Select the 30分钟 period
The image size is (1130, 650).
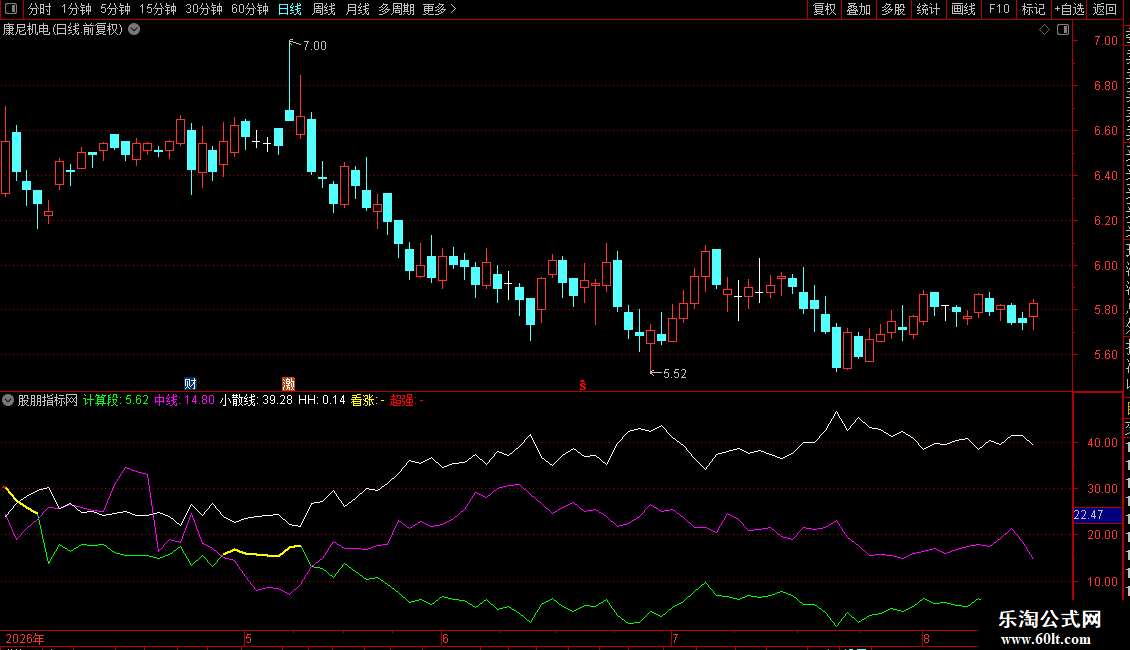click(204, 9)
